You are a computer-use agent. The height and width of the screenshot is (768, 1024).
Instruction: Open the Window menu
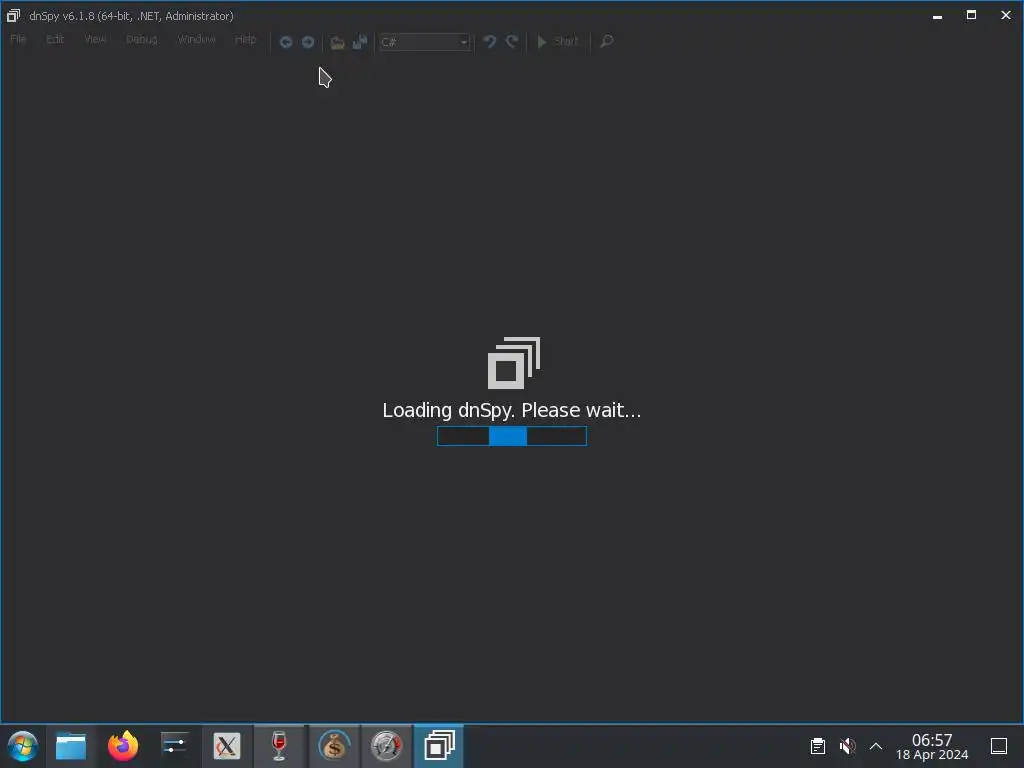[197, 39]
